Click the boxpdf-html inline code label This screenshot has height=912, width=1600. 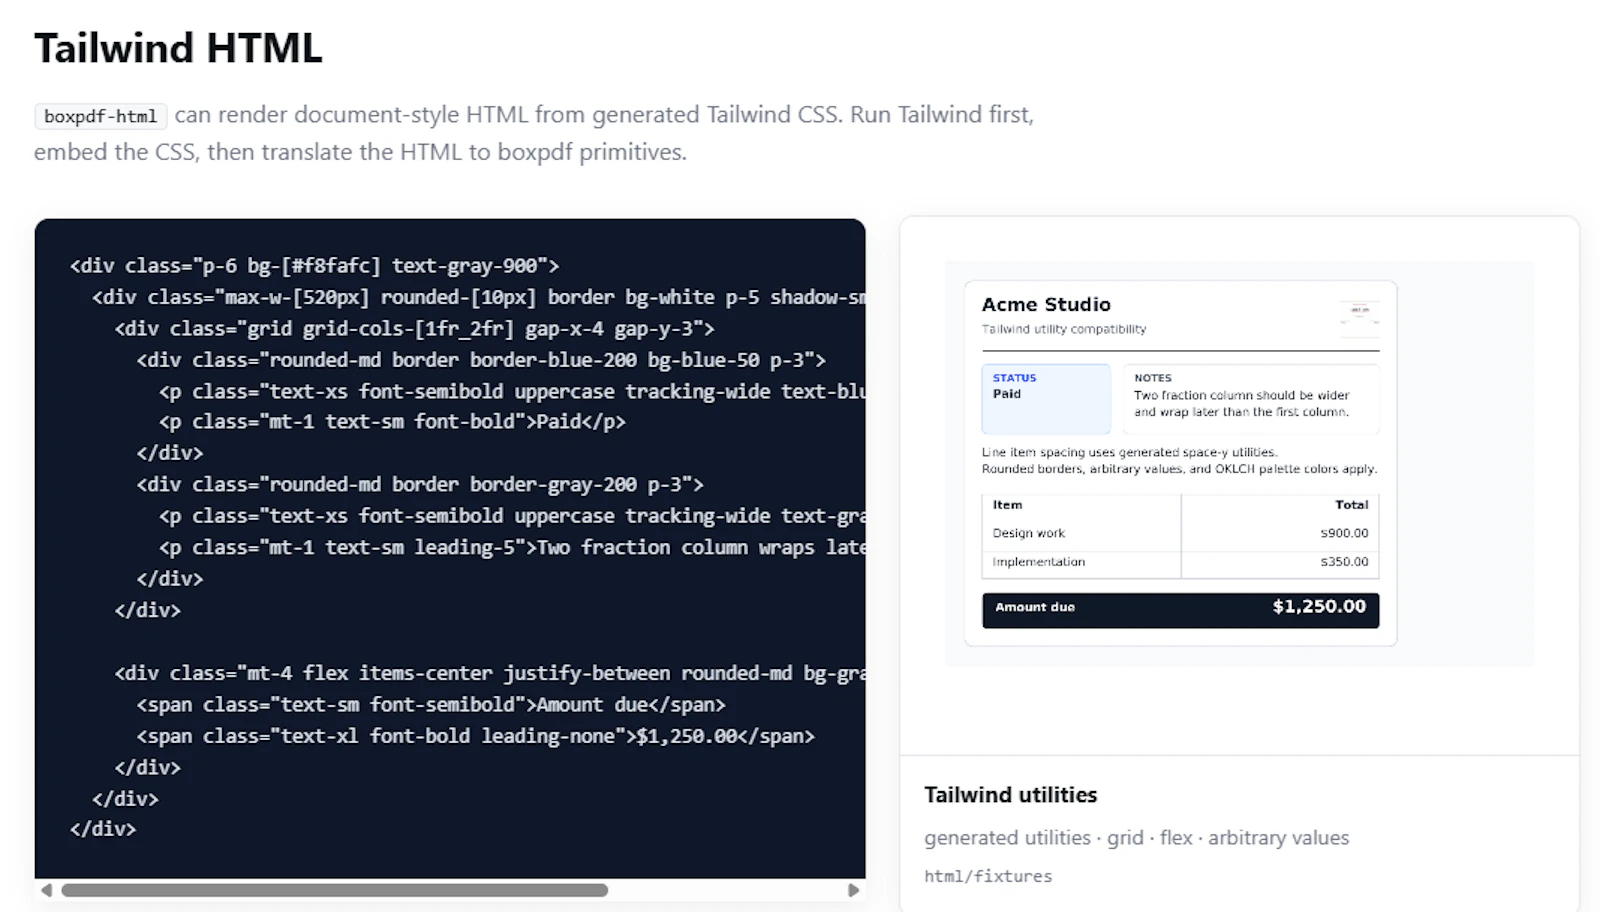pos(101,116)
